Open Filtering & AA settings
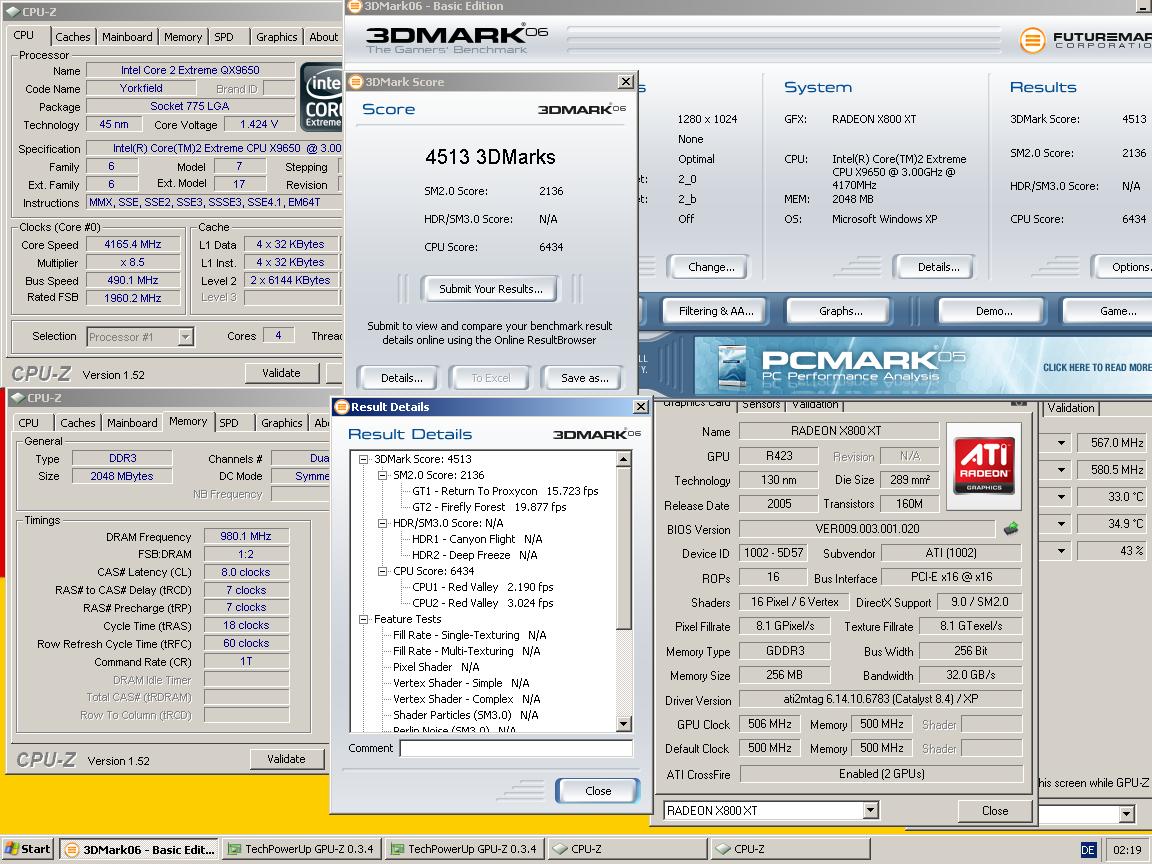This screenshot has width=1152, height=864. click(716, 311)
